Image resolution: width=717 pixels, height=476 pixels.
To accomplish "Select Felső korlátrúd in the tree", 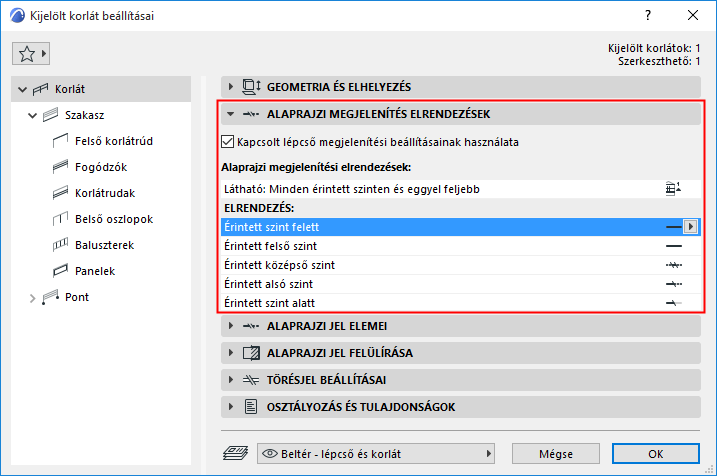I will click(114, 141).
